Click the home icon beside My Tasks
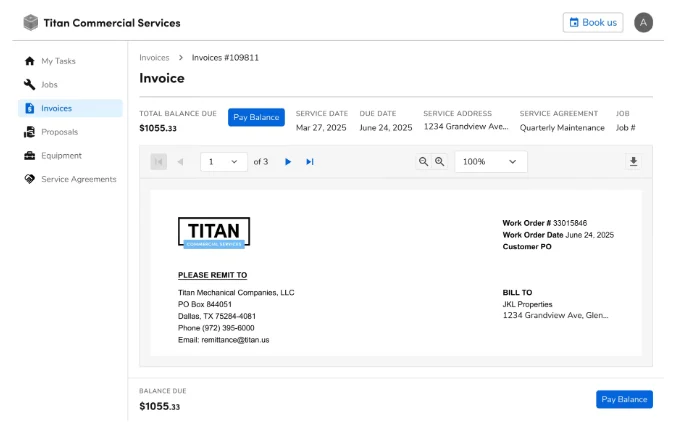Viewport: 694px width, 442px height. tap(30, 61)
